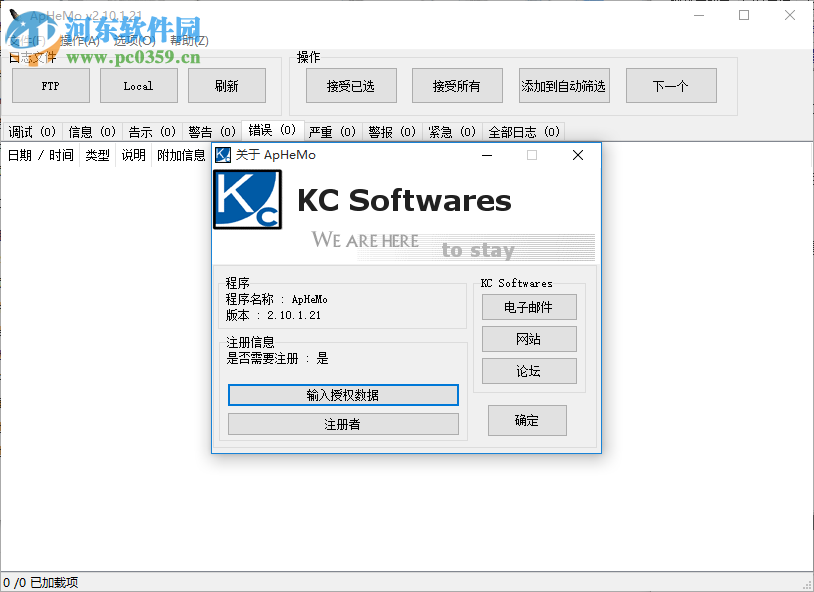Switch to the 严重 (0) tab
This screenshot has width=814, height=592.
[x=332, y=132]
